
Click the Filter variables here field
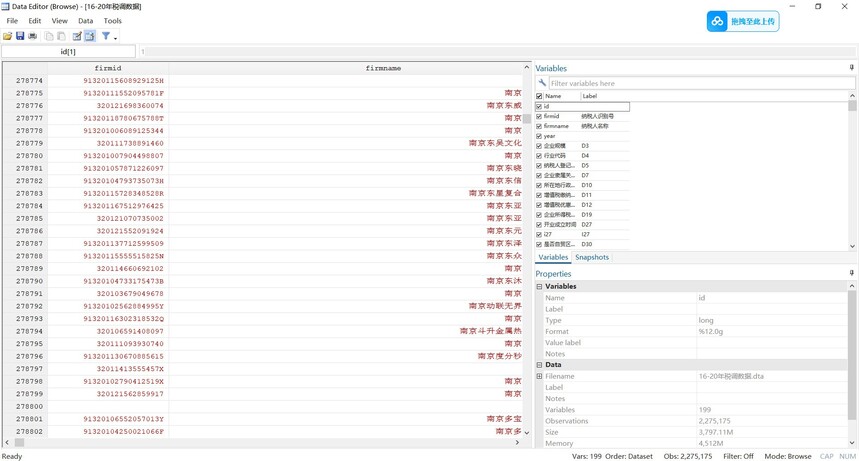coord(700,83)
